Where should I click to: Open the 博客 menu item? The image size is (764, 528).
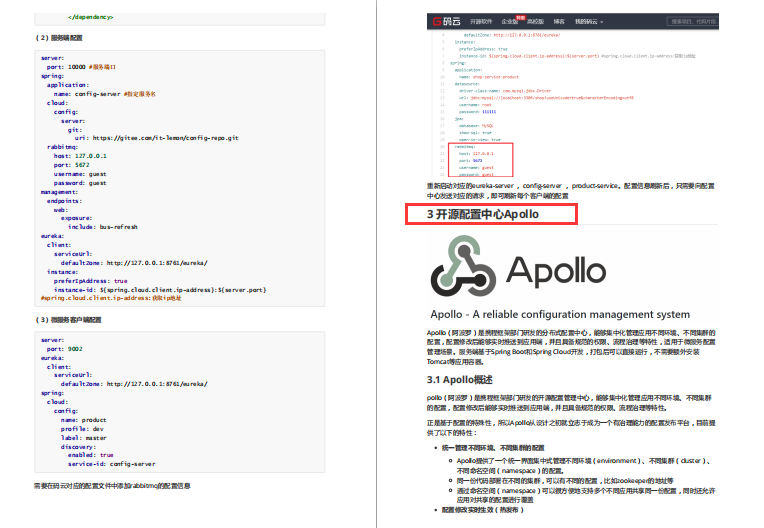tap(559, 22)
